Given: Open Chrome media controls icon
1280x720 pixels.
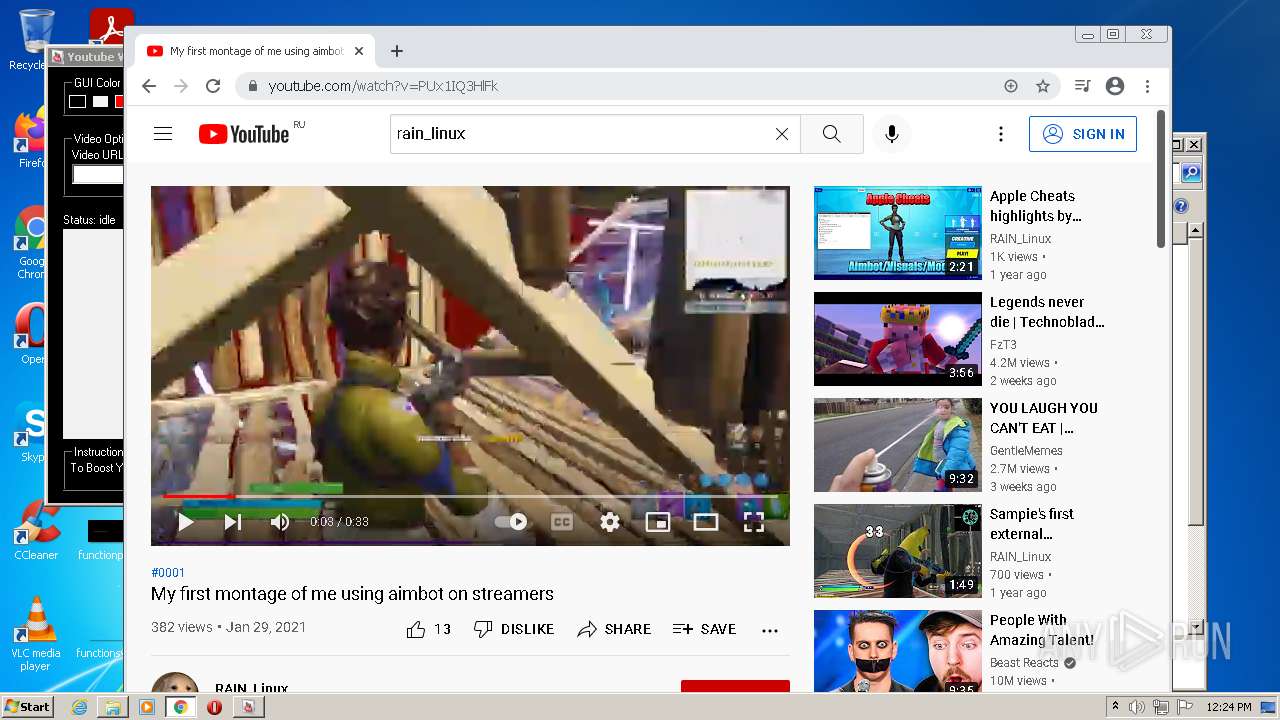Looking at the screenshot, I should pyautogui.click(x=1082, y=86).
